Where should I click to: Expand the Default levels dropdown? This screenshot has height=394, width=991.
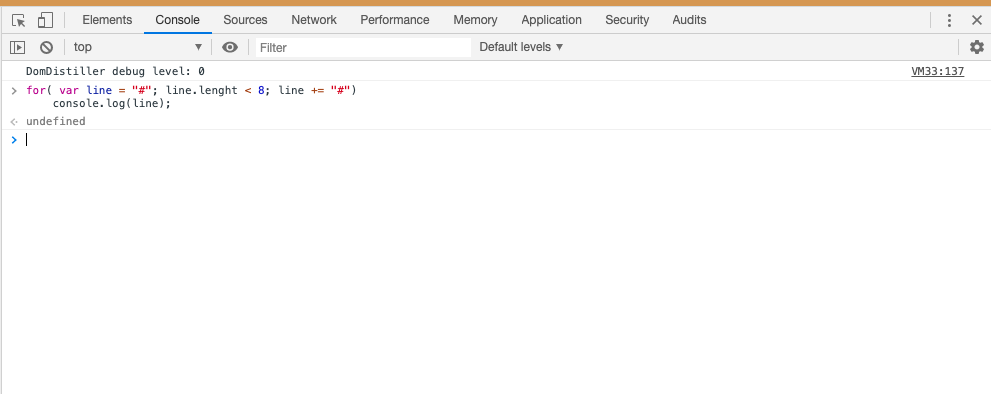521,47
